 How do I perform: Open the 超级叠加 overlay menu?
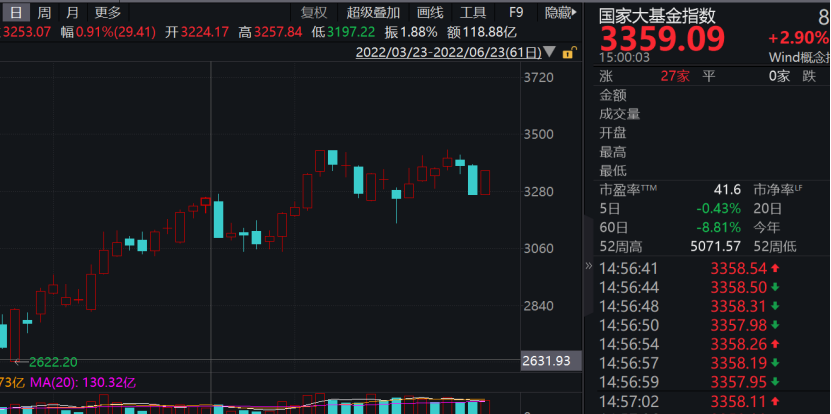[373, 13]
